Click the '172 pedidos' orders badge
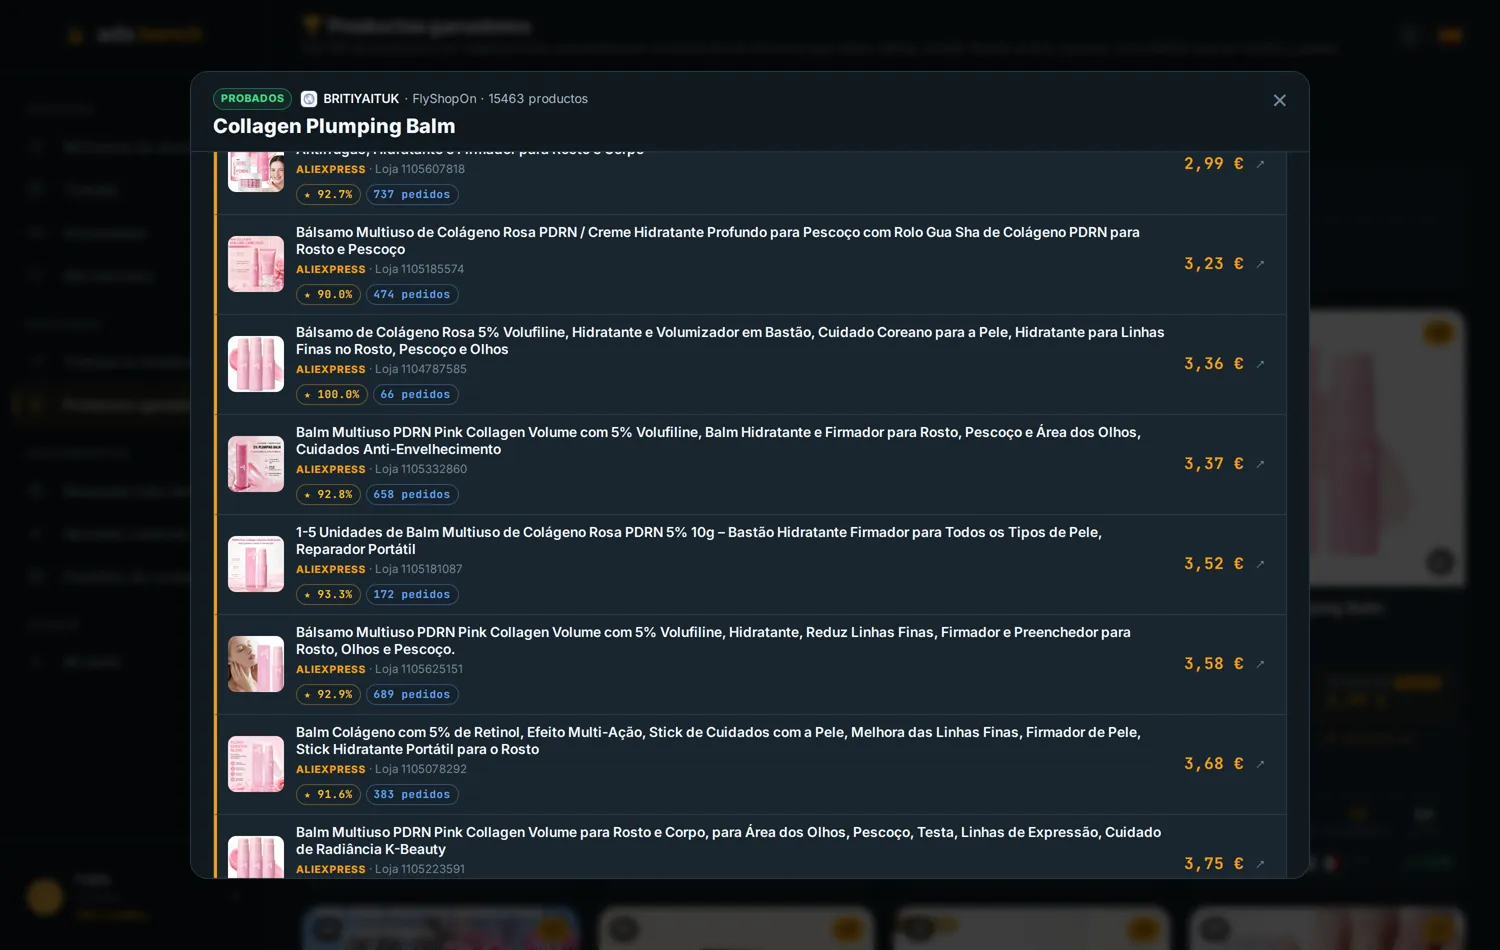Screen dimensions: 1500x950 point(412,595)
